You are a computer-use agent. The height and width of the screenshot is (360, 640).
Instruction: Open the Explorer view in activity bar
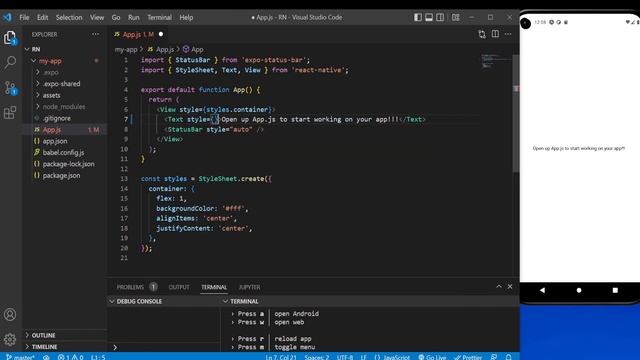coord(10,38)
